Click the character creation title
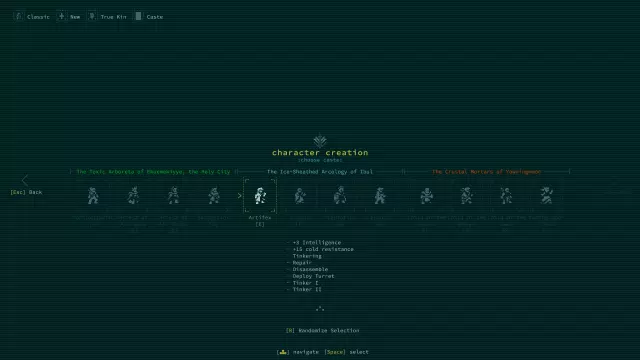 tap(320, 153)
